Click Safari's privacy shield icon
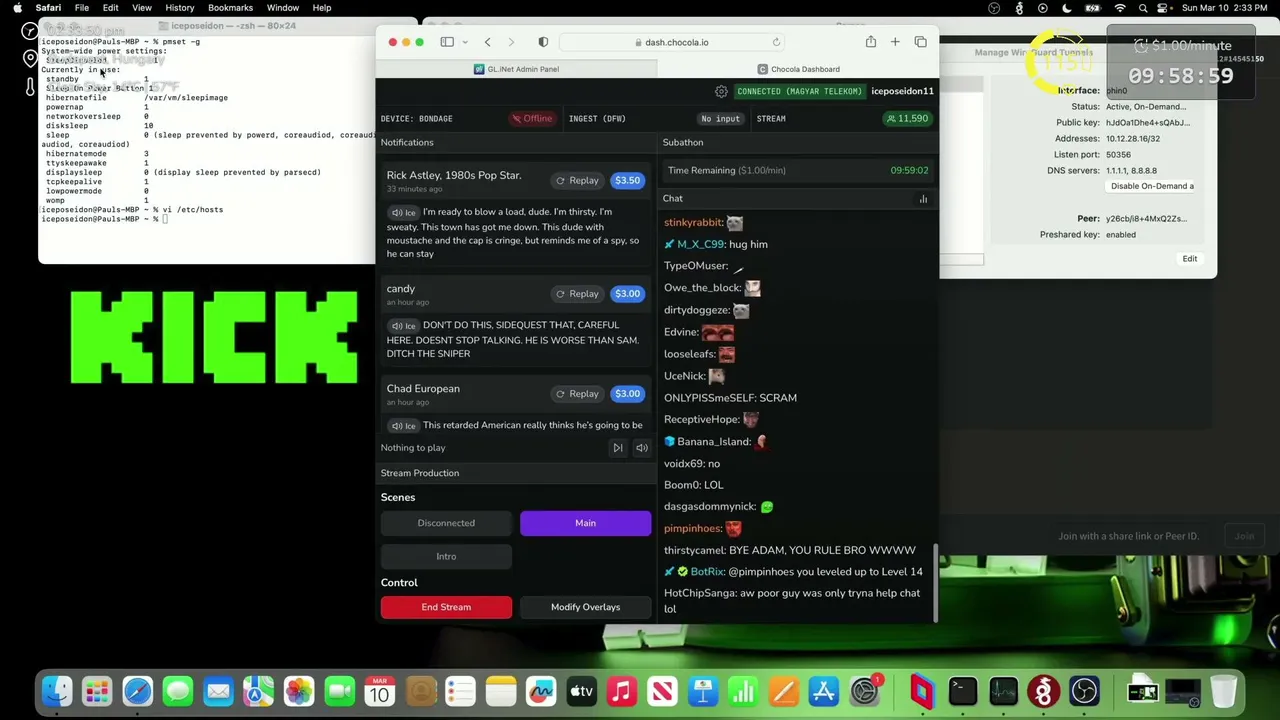Viewport: 1280px width, 720px height. [543, 42]
